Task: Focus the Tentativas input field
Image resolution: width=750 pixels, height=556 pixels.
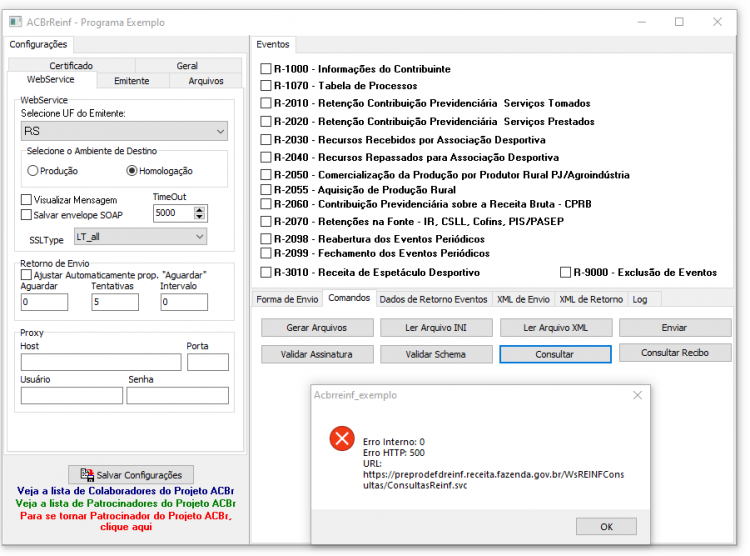Action: point(115,302)
